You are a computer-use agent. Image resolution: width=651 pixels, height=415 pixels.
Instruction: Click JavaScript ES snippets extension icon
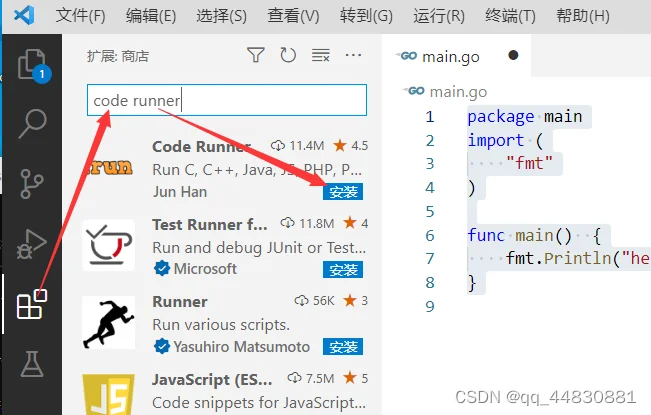(109, 394)
